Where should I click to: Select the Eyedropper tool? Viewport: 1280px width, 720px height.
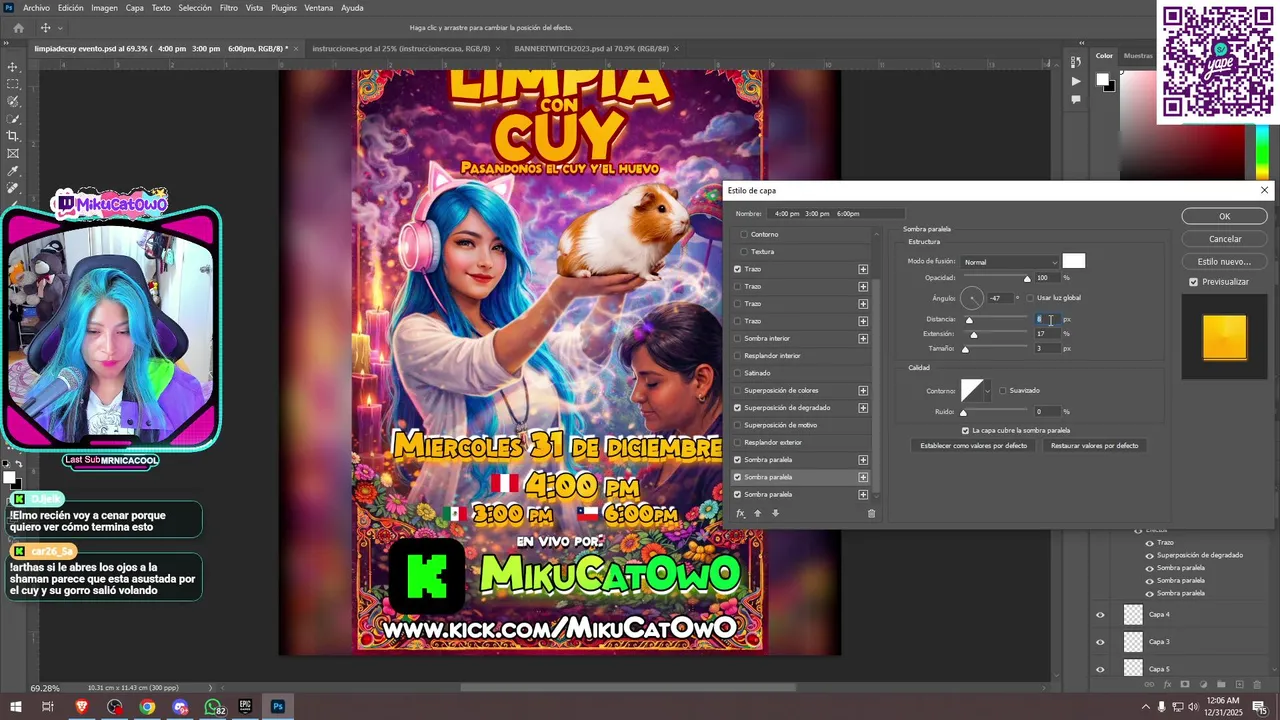(x=13, y=171)
